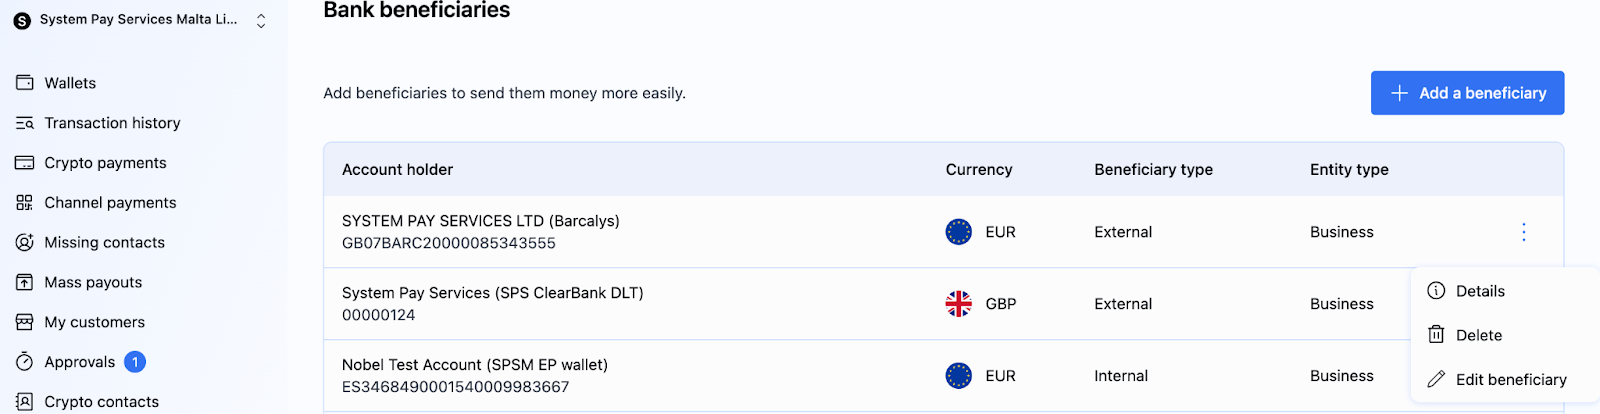Click Edit beneficiary menu option
The image size is (1600, 414).
1510,380
